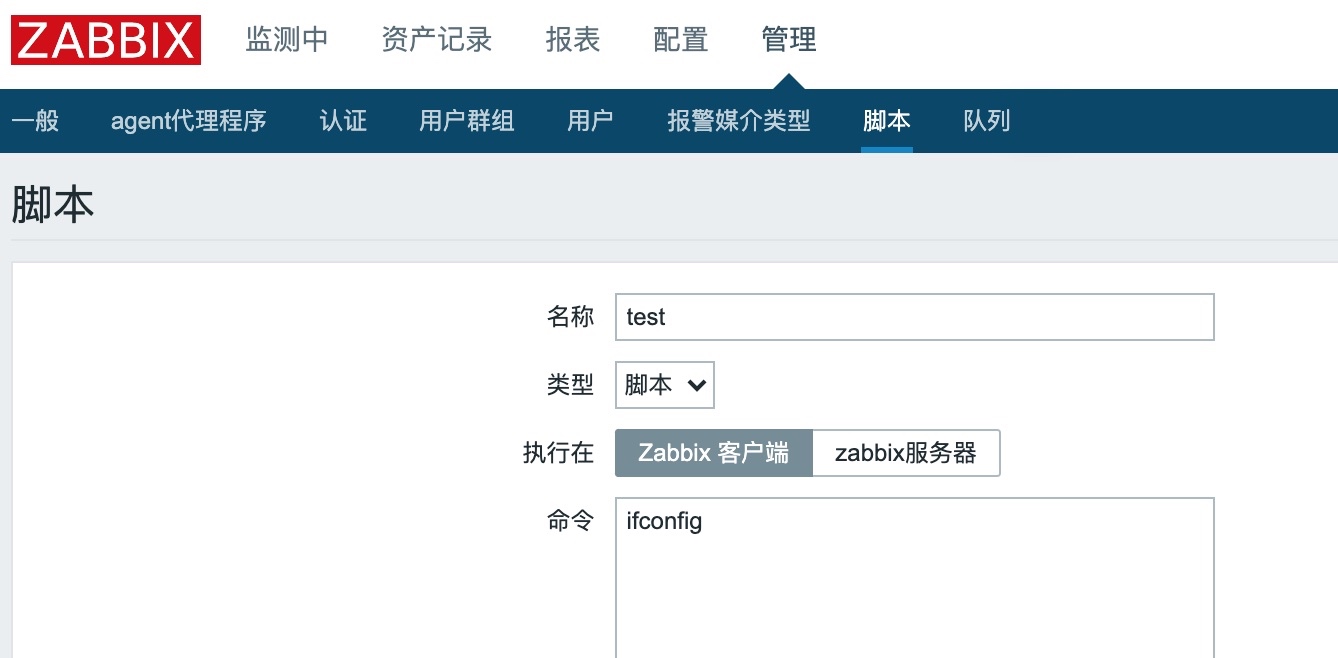This screenshot has width=1338, height=658.
Task: Click the 脚本 page heading
Action: tap(53, 204)
